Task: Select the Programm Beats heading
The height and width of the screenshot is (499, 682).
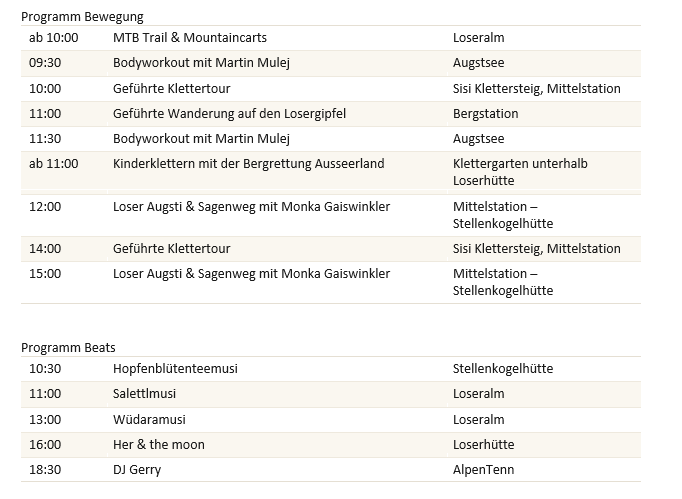Action: tap(68, 348)
